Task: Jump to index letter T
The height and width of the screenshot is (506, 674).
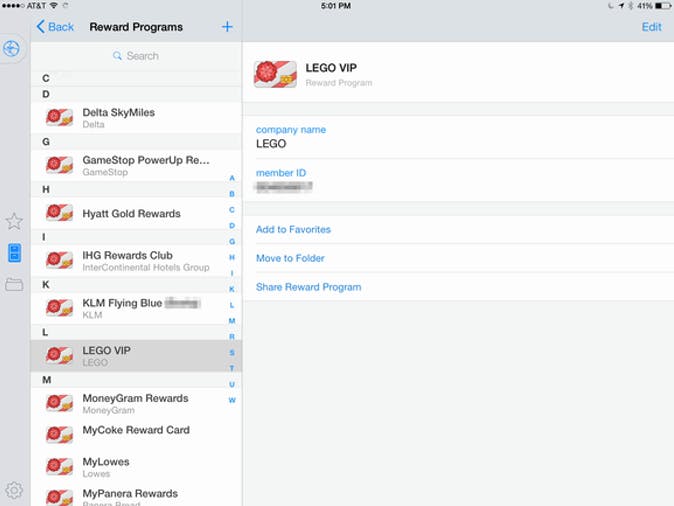Action: click(x=232, y=368)
